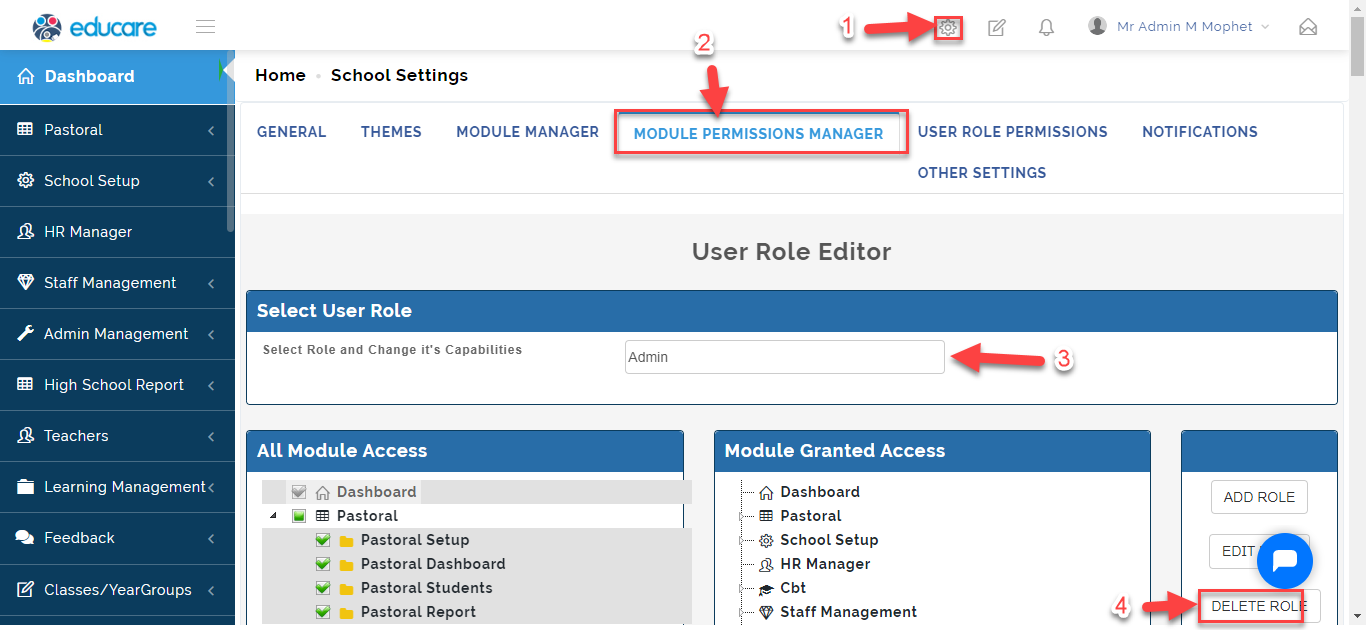Switch to the Notifications tab
Image resolution: width=1366 pixels, height=630 pixels.
click(1200, 132)
